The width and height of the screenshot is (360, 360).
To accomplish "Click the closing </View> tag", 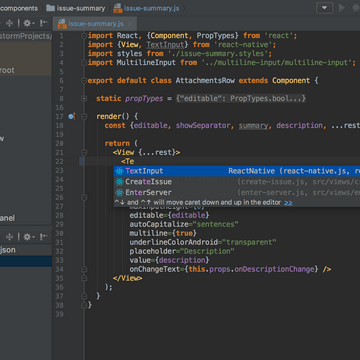I will point(128,278).
